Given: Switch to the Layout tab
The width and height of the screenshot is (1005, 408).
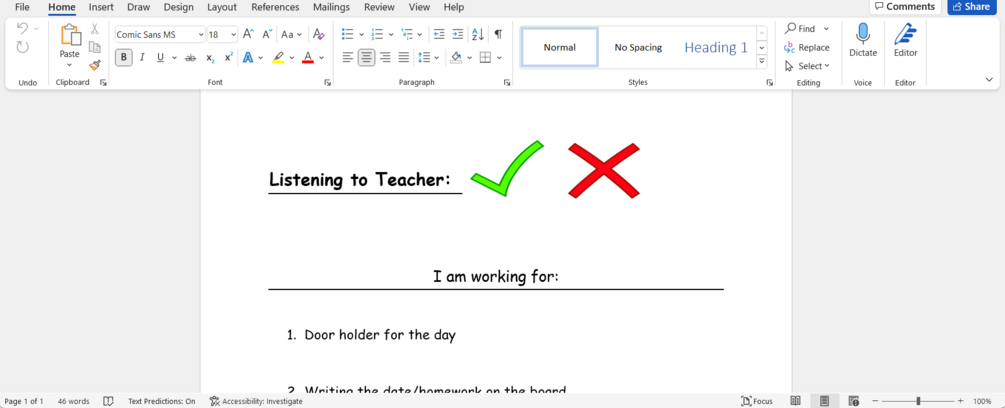Looking at the screenshot, I should 222,7.
